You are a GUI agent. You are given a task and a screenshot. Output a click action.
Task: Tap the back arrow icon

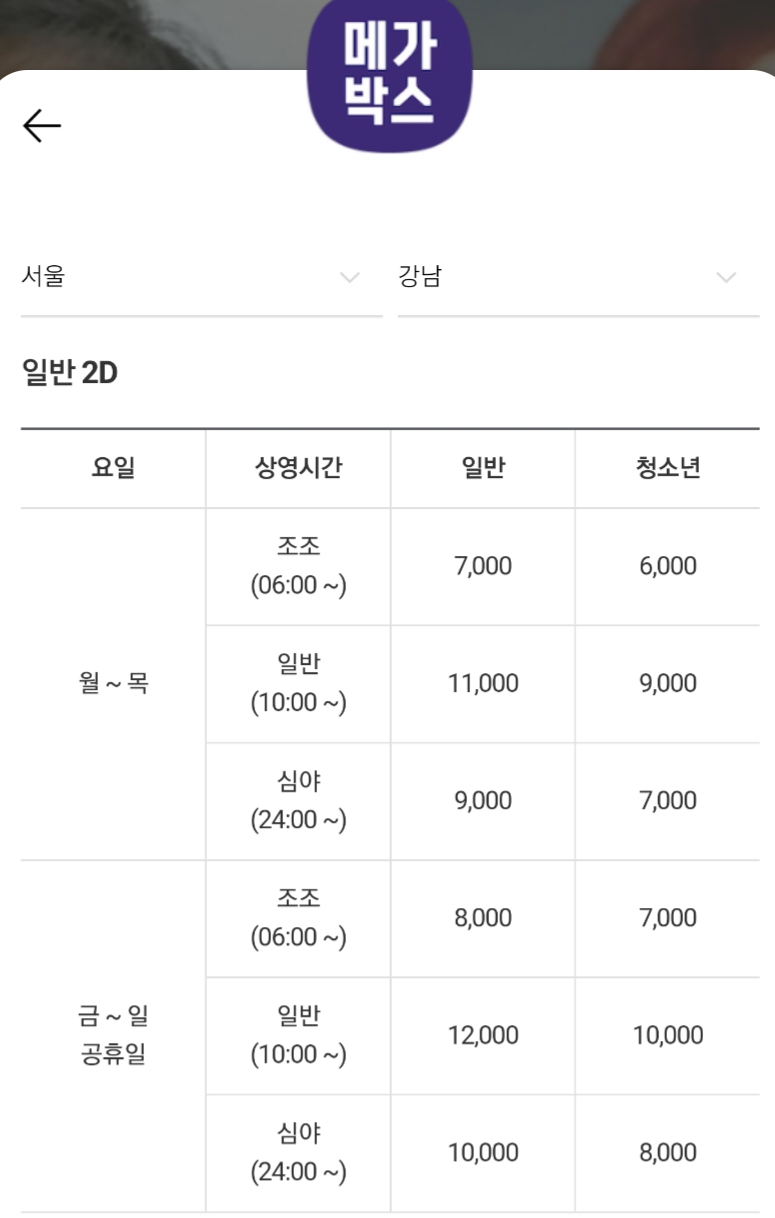(x=42, y=126)
